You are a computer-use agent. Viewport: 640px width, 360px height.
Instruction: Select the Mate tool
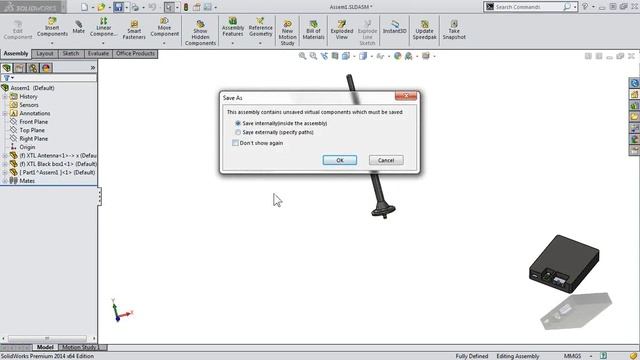[x=78, y=27]
